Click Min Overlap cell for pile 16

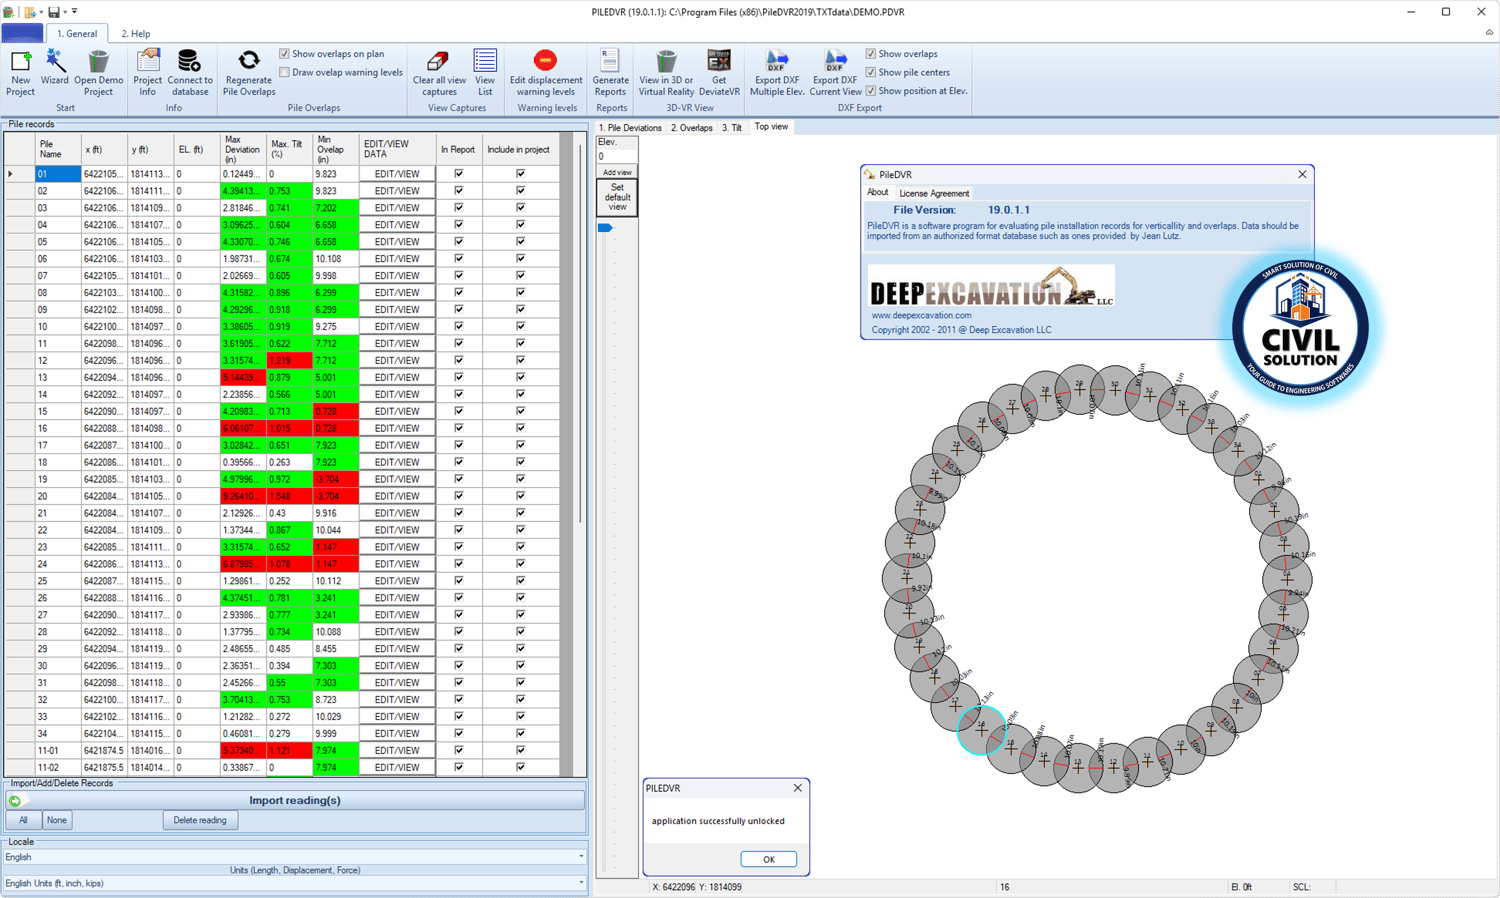point(335,428)
